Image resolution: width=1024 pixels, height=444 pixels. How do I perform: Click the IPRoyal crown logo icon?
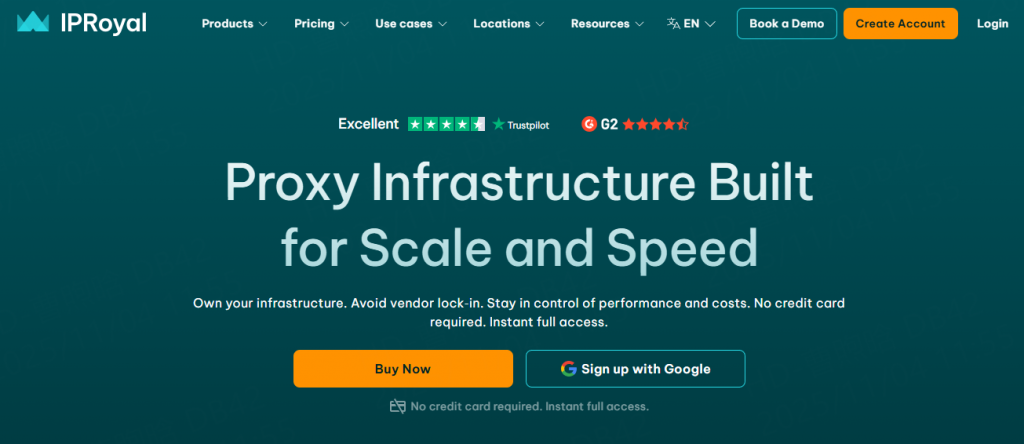(x=33, y=22)
